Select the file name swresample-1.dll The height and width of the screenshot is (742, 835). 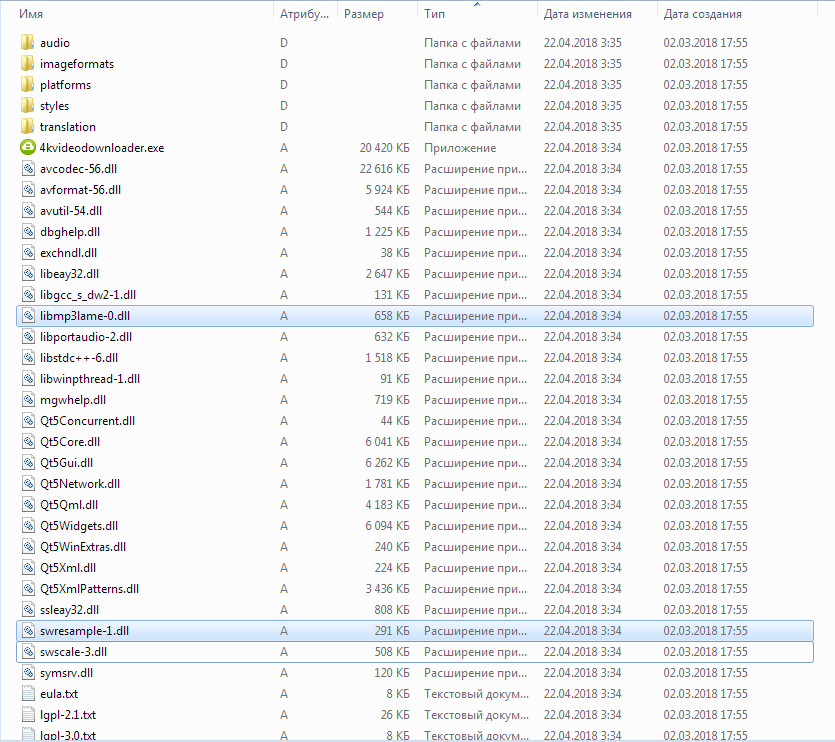pyautogui.click(x=85, y=631)
